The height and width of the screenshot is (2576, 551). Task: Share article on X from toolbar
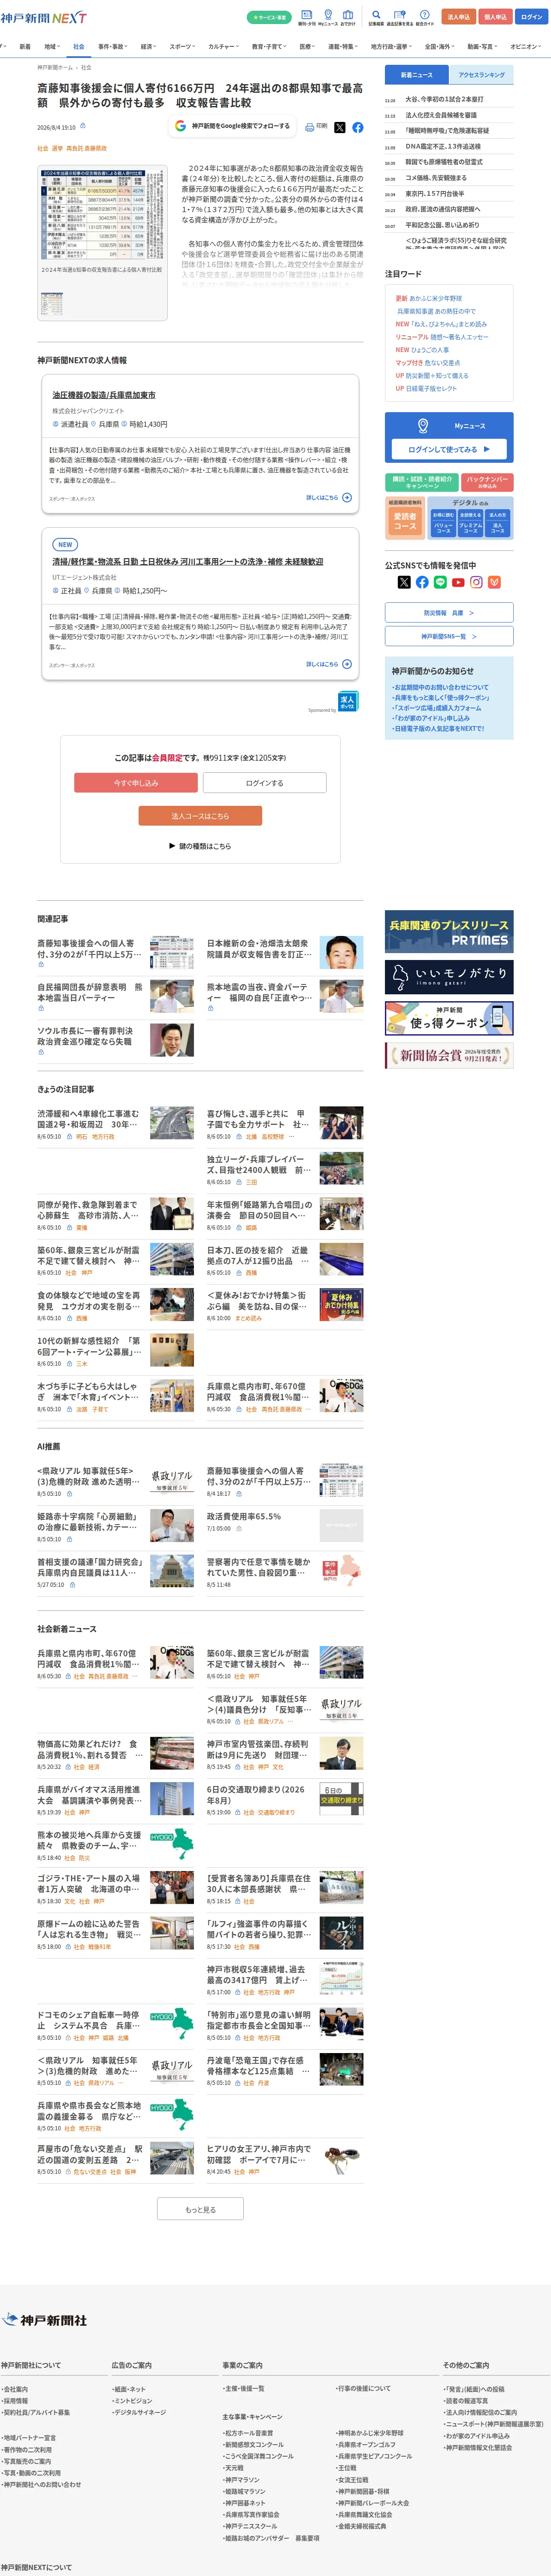coord(340,127)
